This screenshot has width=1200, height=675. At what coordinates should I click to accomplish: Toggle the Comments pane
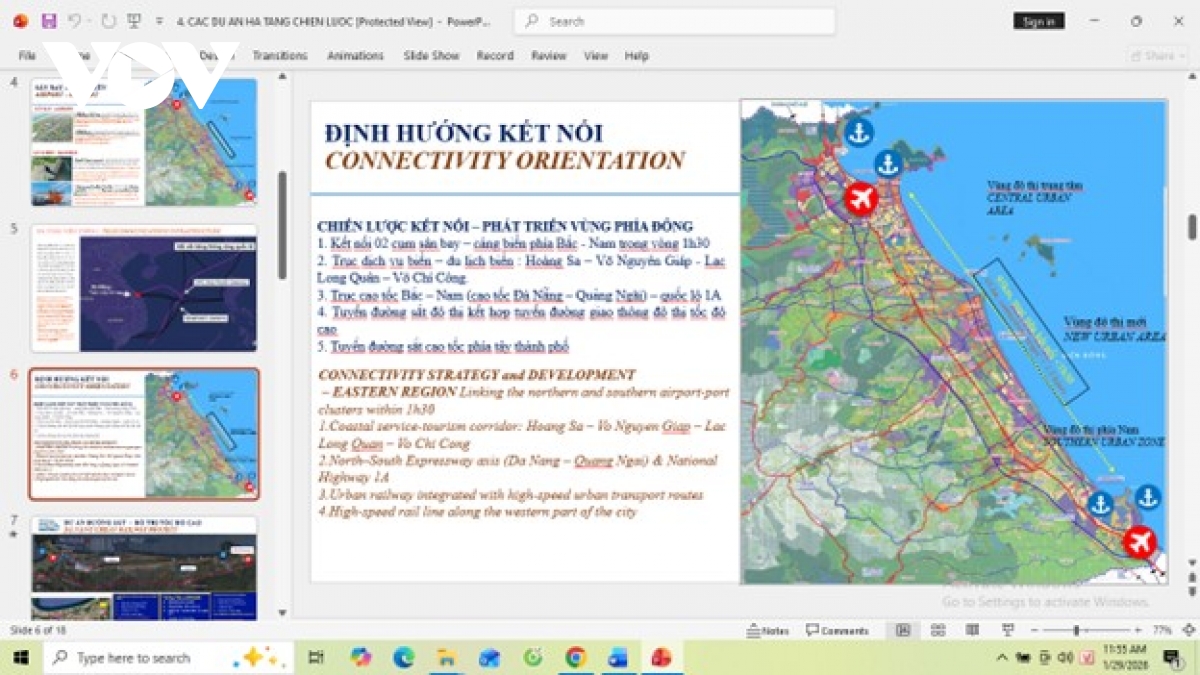(x=837, y=630)
